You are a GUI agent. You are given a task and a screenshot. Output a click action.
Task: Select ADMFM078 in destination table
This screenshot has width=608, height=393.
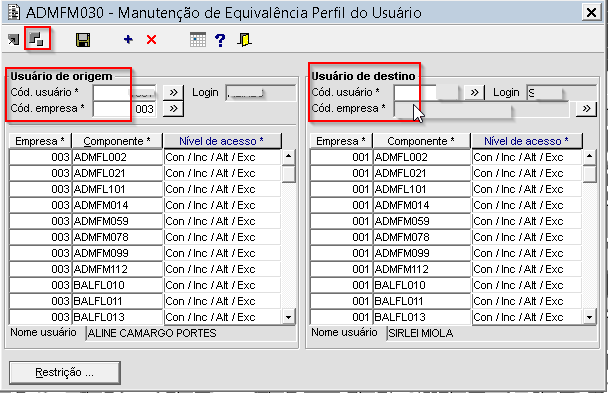tap(421, 237)
